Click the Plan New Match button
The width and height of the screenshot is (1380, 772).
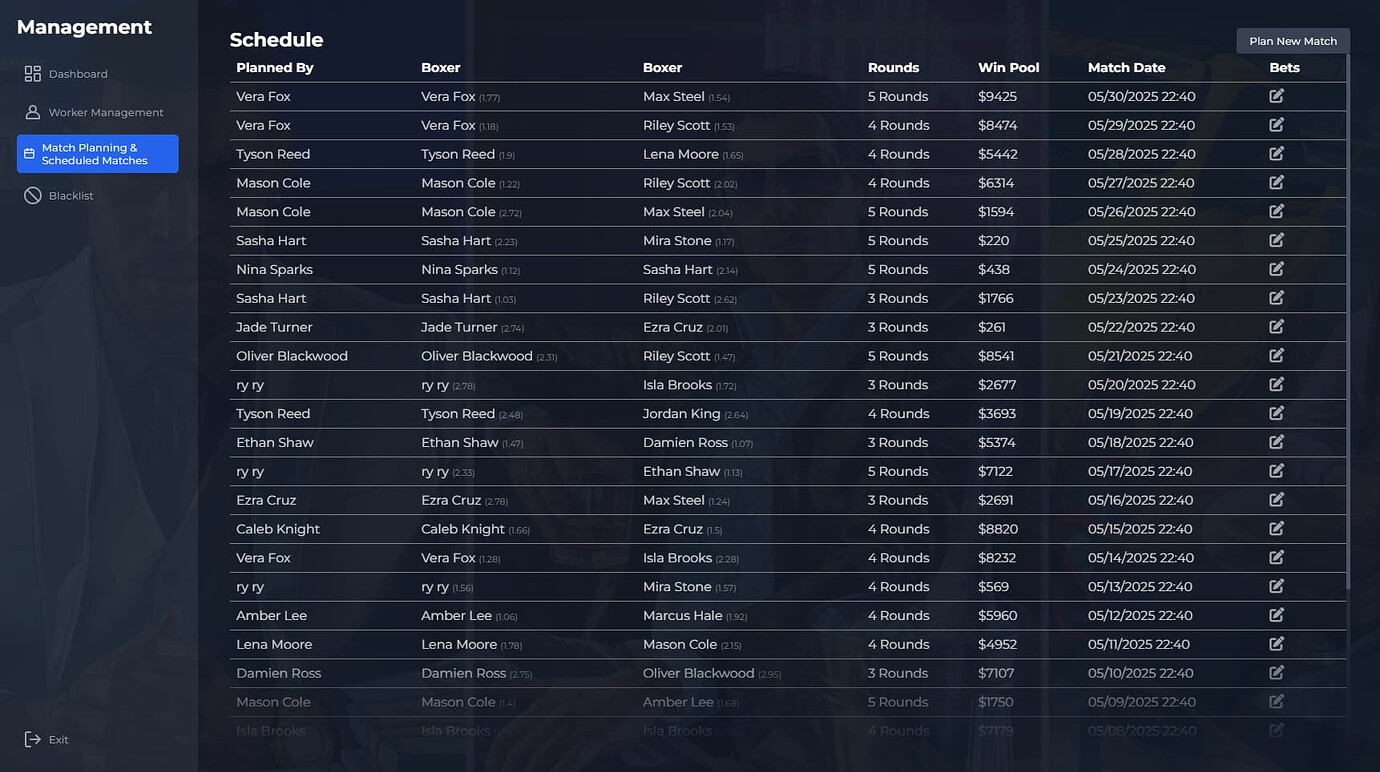click(x=1292, y=41)
